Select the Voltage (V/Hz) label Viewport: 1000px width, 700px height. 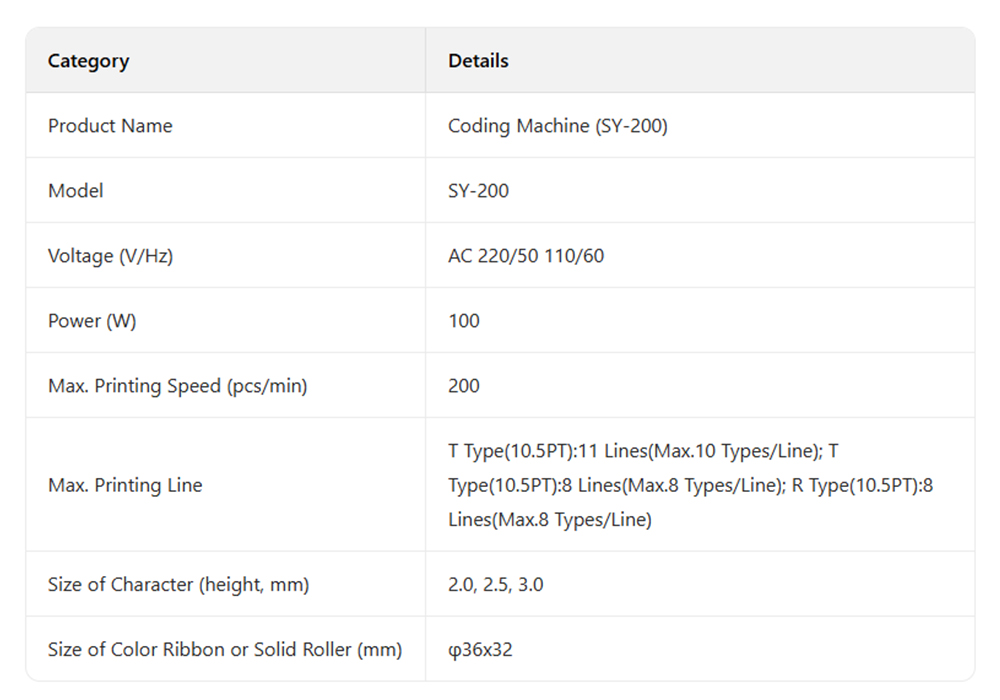pyautogui.click(x=110, y=256)
